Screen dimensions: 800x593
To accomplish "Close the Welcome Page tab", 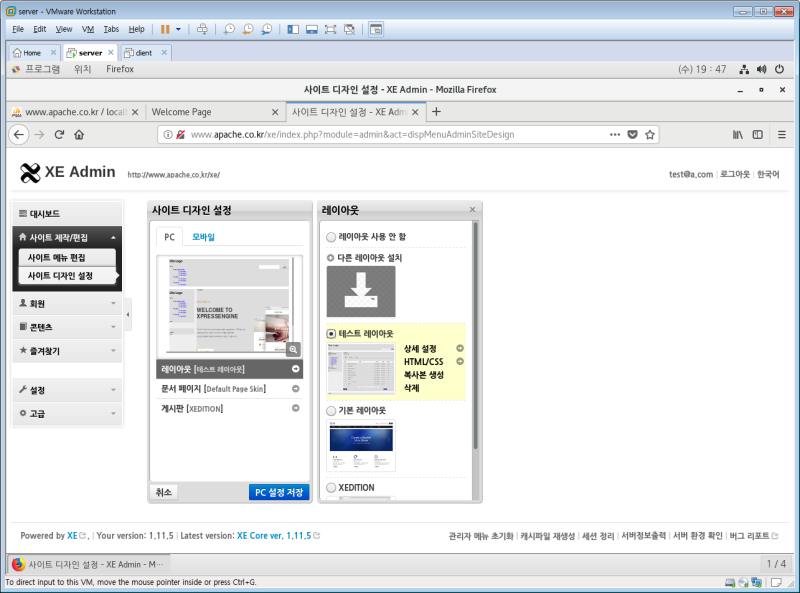I will pyautogui.click(x=275, y=112).
